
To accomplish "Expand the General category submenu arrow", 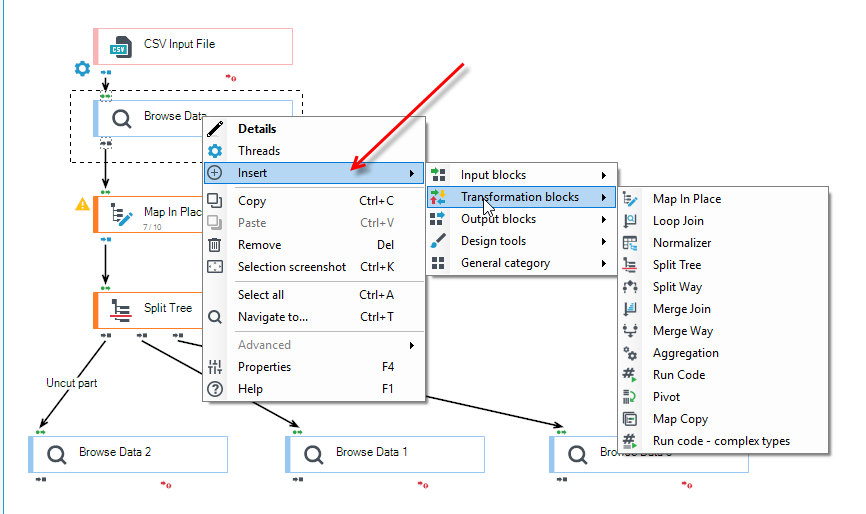I will (604, 263).
